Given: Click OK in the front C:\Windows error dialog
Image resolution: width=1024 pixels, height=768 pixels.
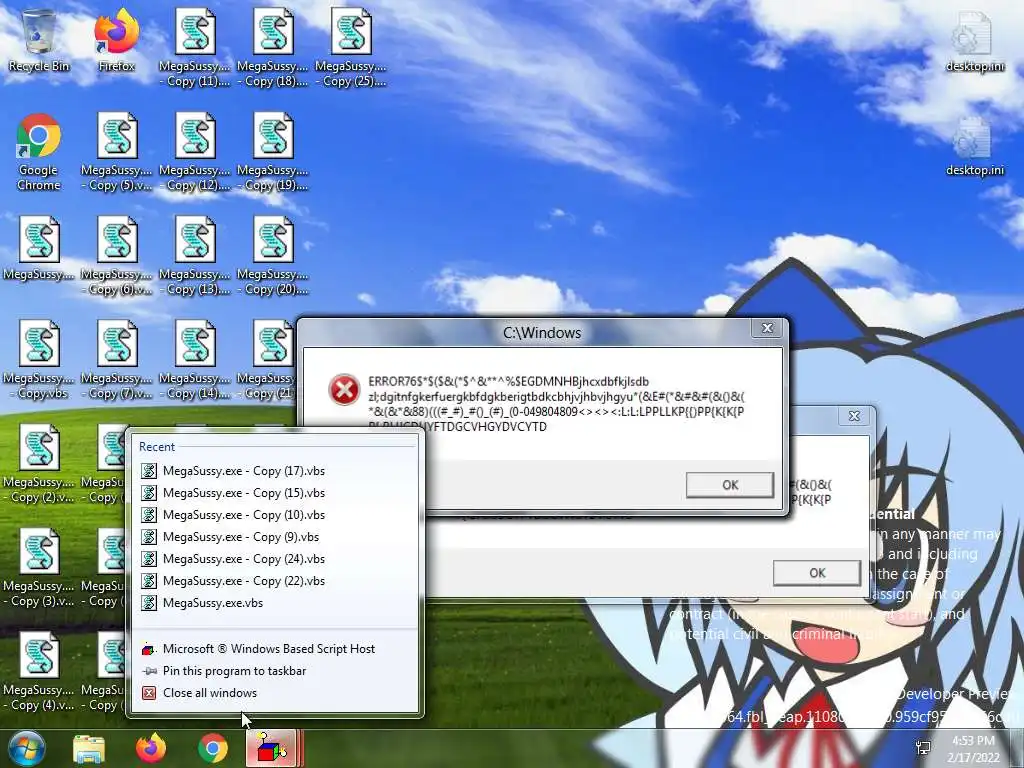Looking at the screenshot, I should pyautogui.click(x=730, y=485).
